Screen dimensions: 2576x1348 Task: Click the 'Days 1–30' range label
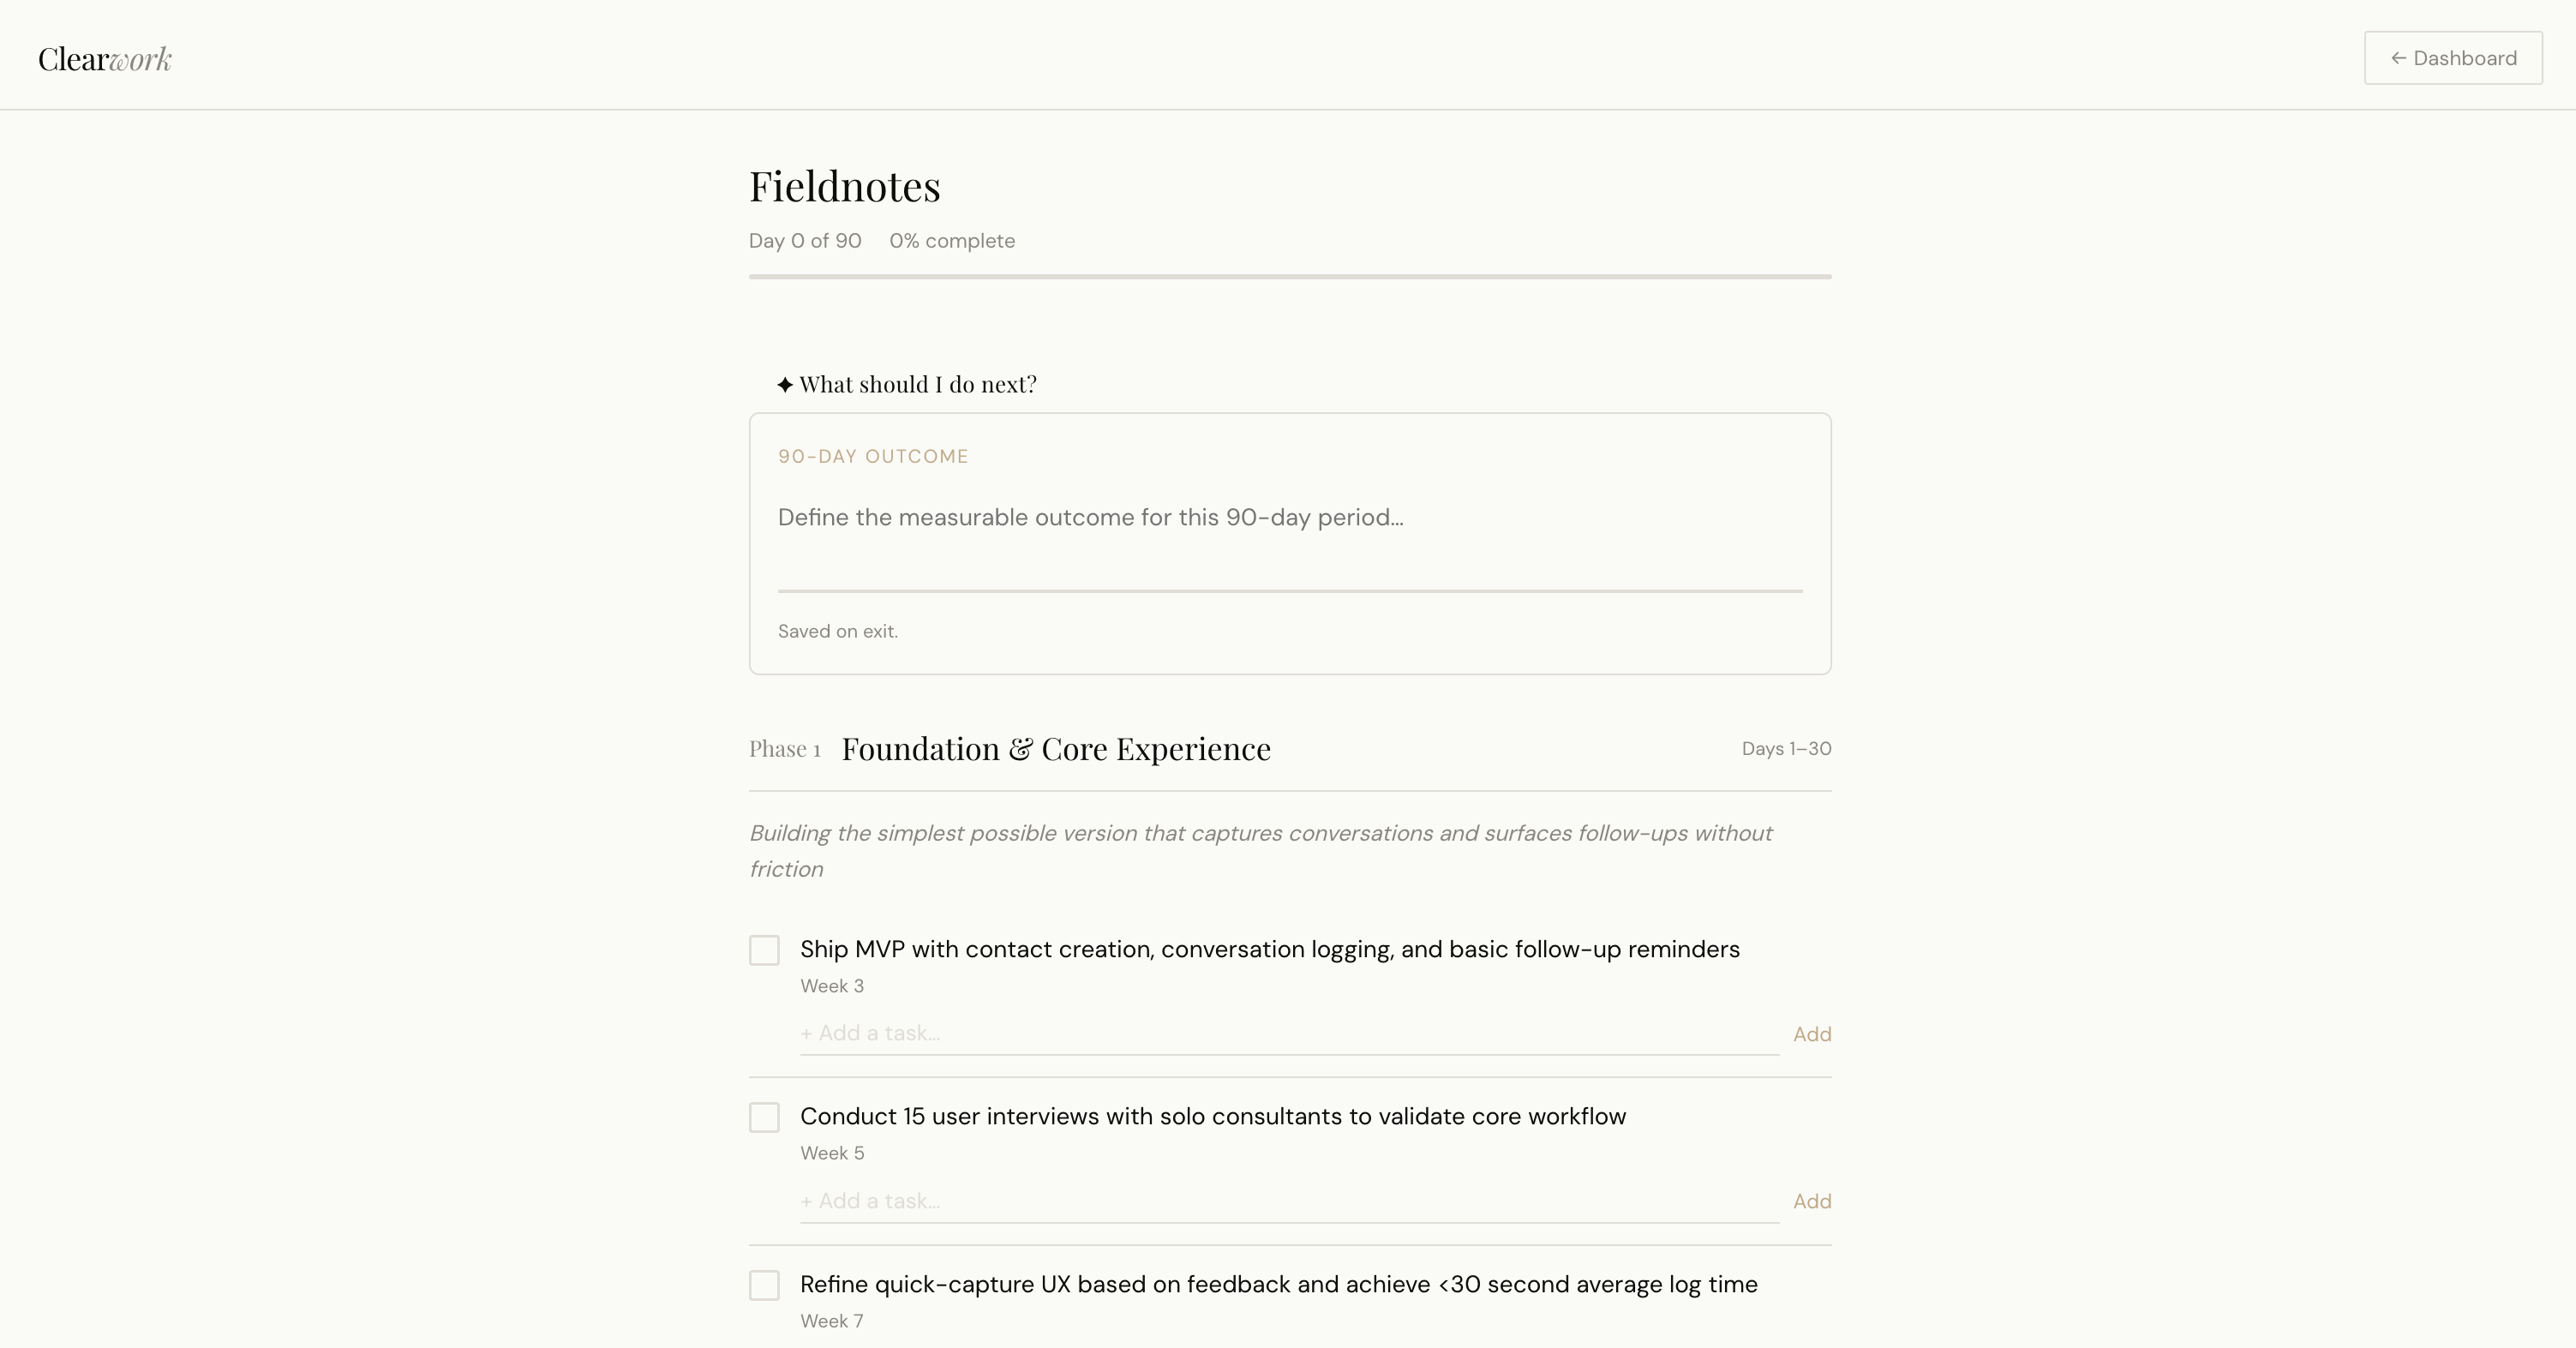coord(1786,749)
